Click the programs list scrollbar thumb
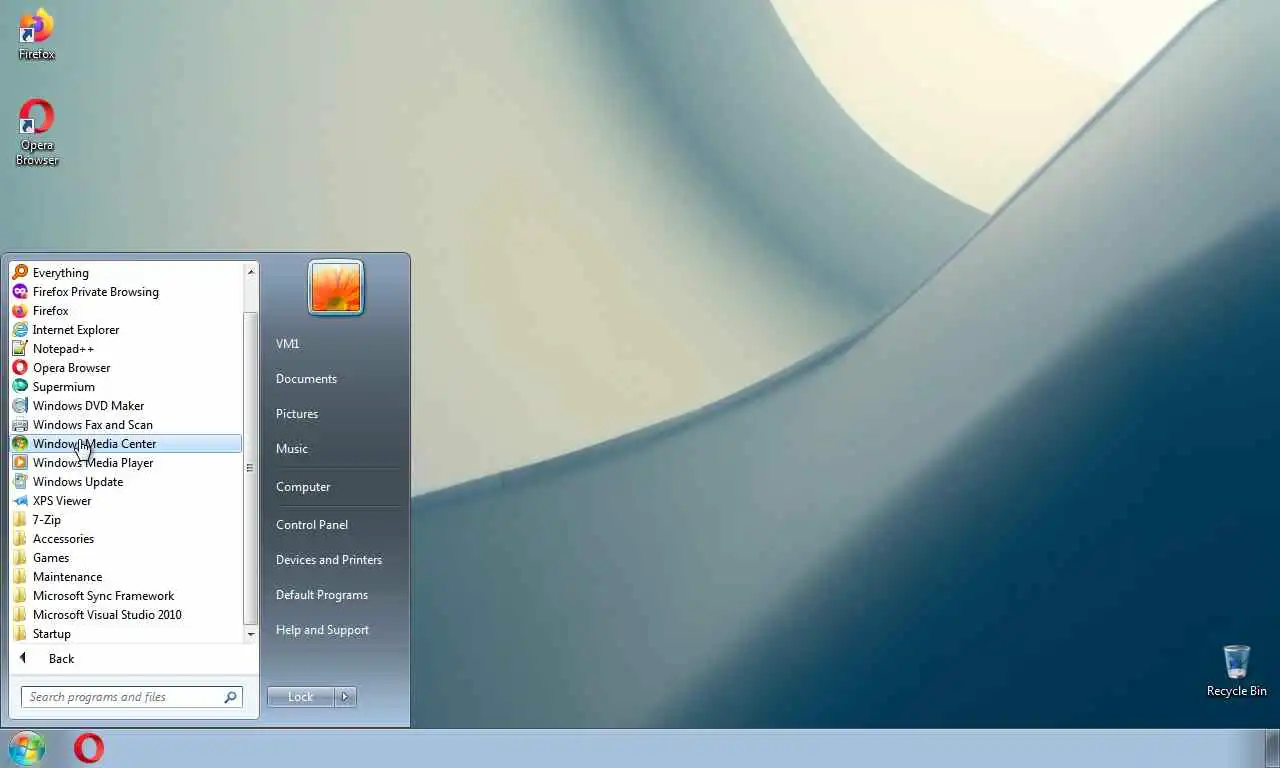 pos(250,467)
